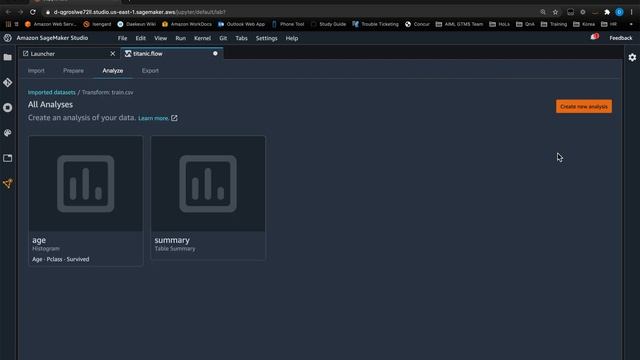Click the settings gear on right sidebar
This screenshot has width=640, height=360.
[x=632, y=58]
